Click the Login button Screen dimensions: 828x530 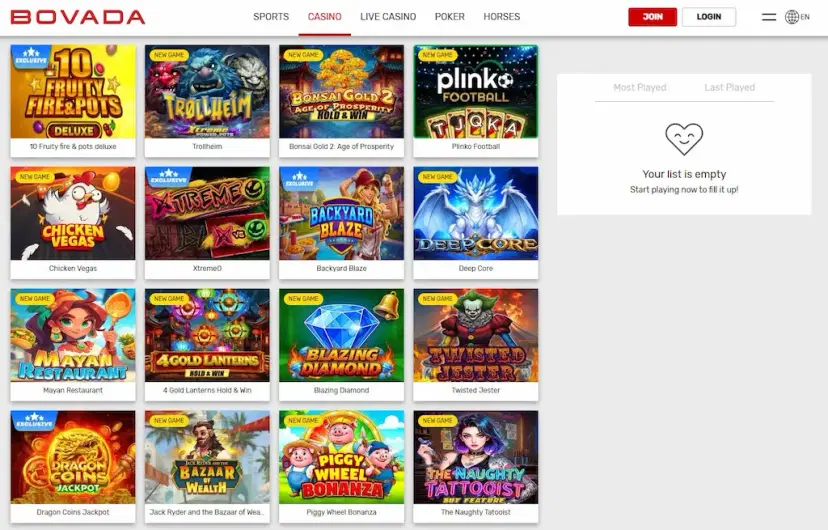point(709,17)
